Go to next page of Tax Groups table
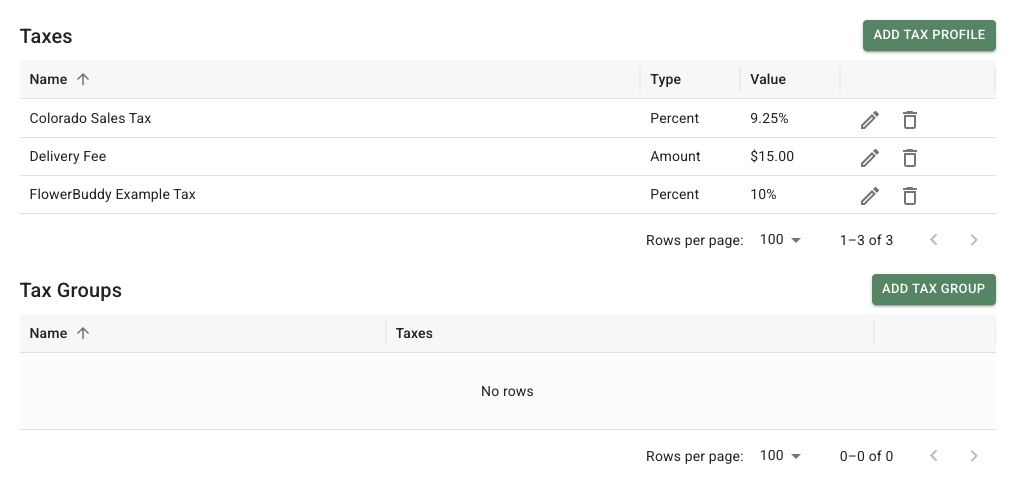This screenshot has width=1016, height=502. point(973,456)
